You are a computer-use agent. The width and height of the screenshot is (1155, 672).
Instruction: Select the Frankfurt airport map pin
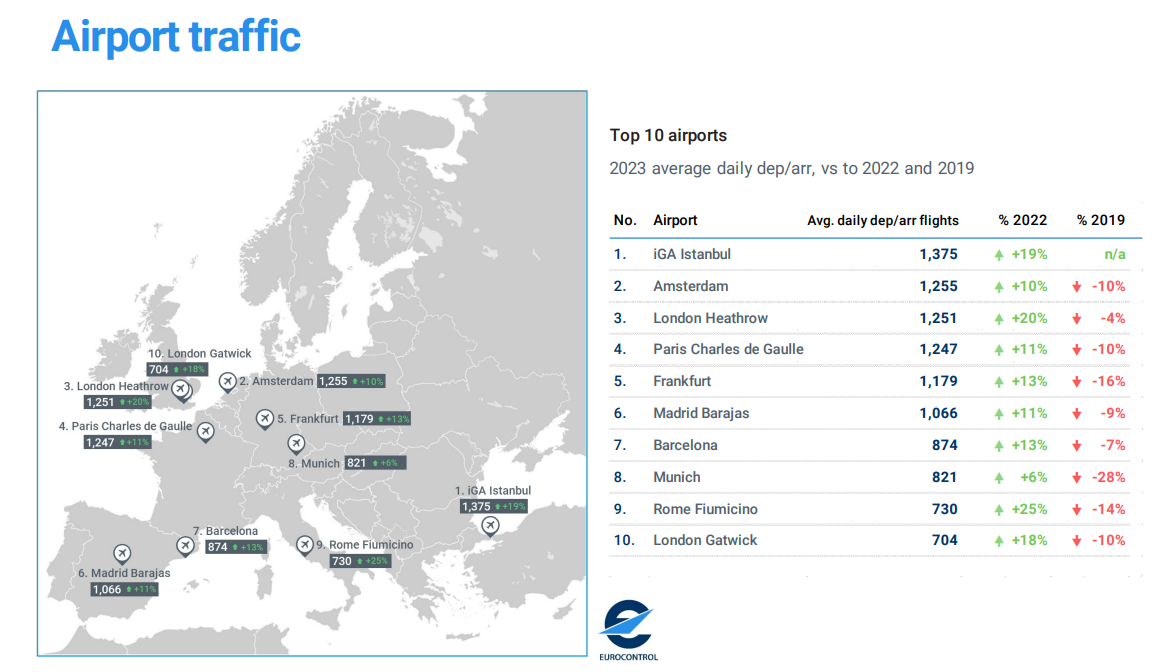tap(264, 419)
